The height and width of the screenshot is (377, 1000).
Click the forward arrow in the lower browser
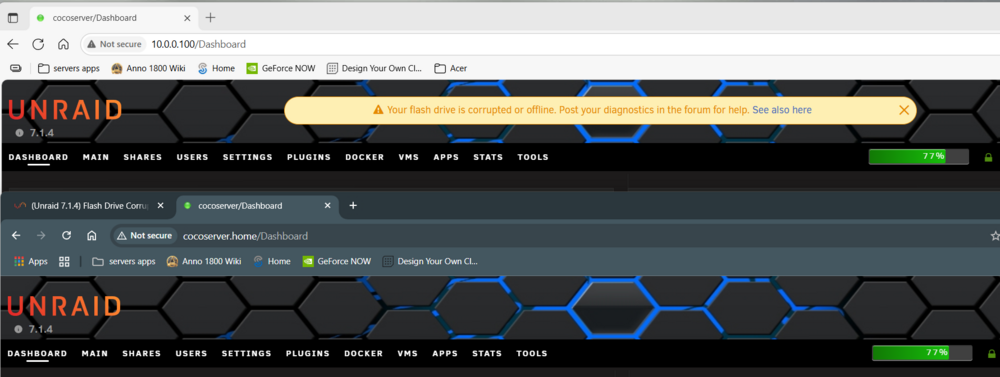41,235
